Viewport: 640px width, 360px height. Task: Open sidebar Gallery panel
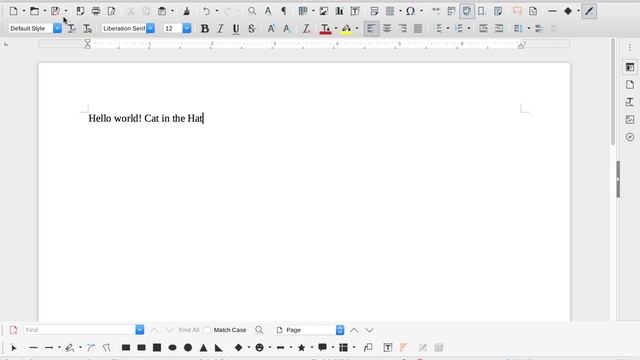point(630,120)
